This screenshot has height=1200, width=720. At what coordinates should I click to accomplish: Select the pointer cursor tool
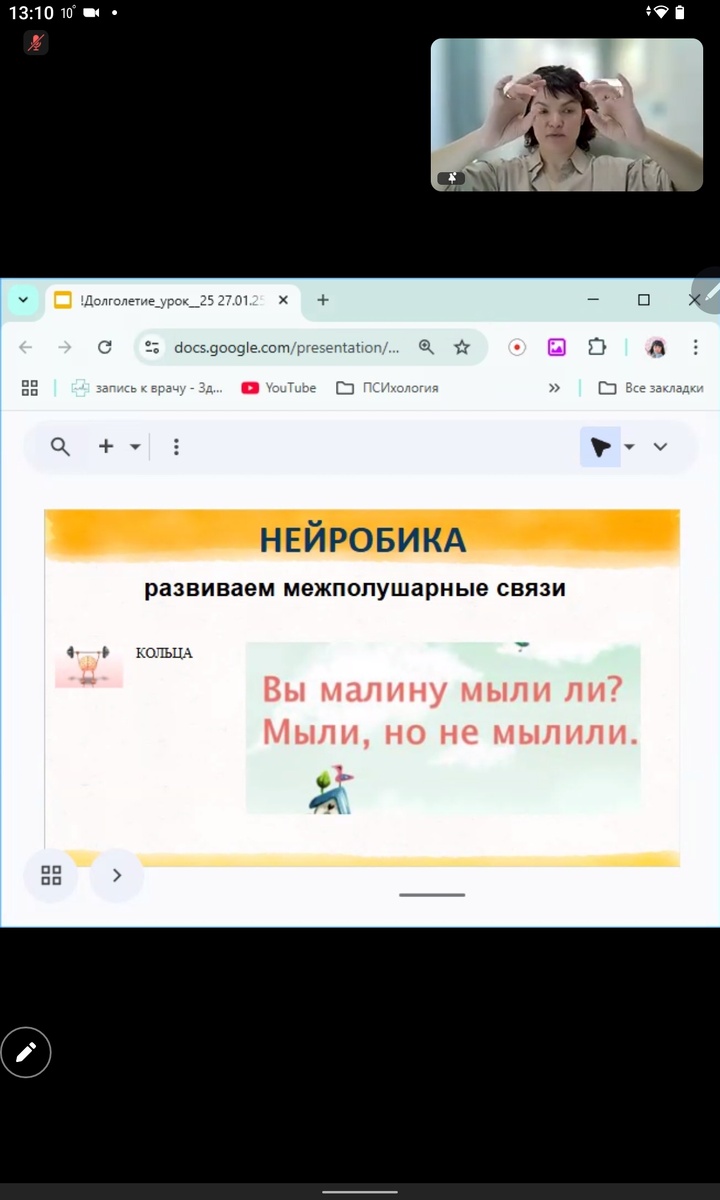click(600, 447)
